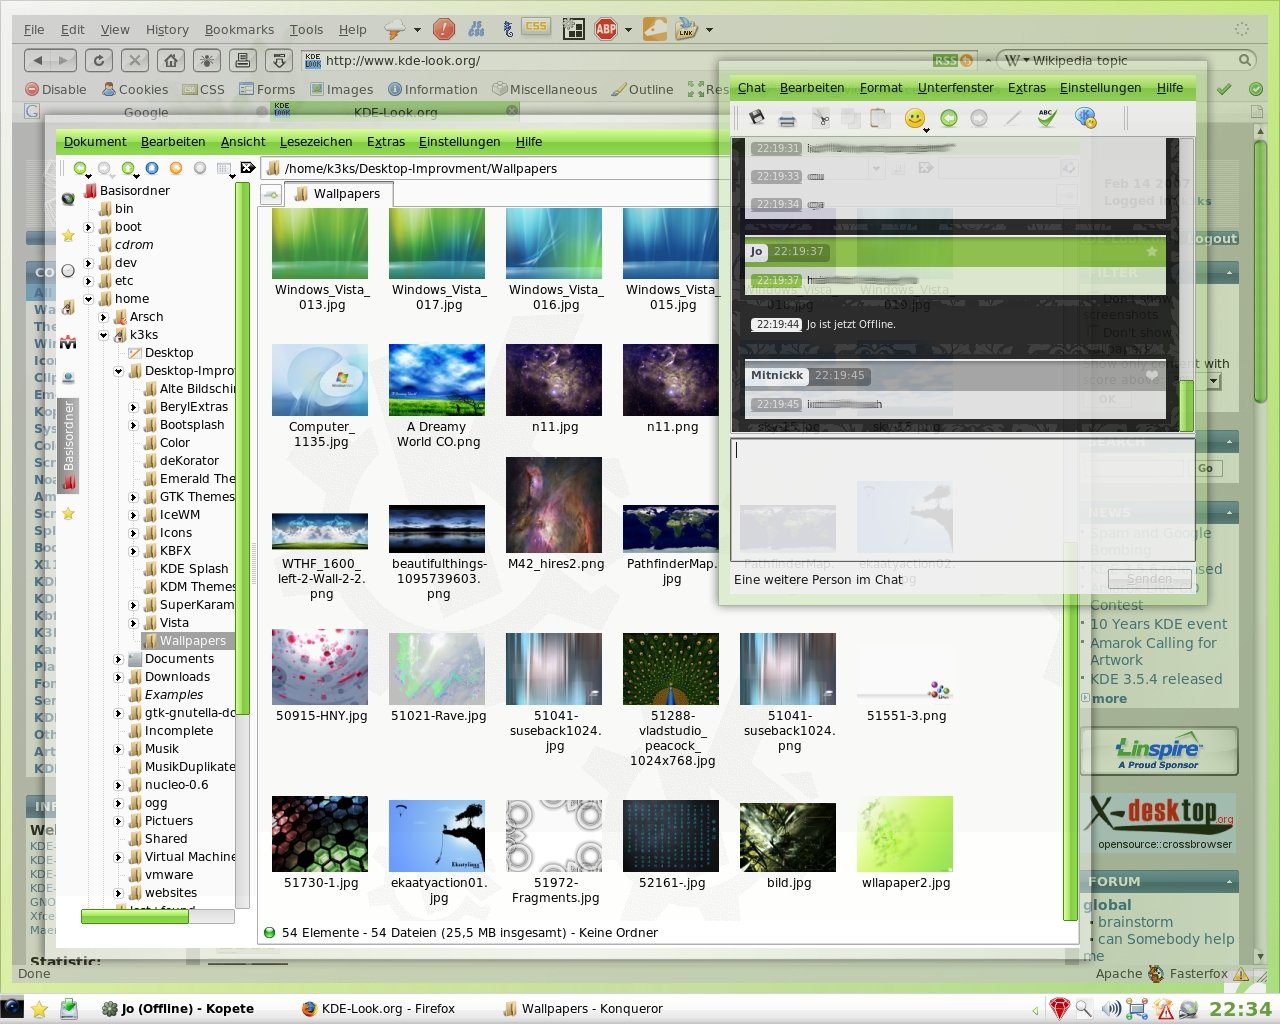Click Firefox's reload button
Viewport: 1280px width, 1024px height.
(x=98, y=60)
